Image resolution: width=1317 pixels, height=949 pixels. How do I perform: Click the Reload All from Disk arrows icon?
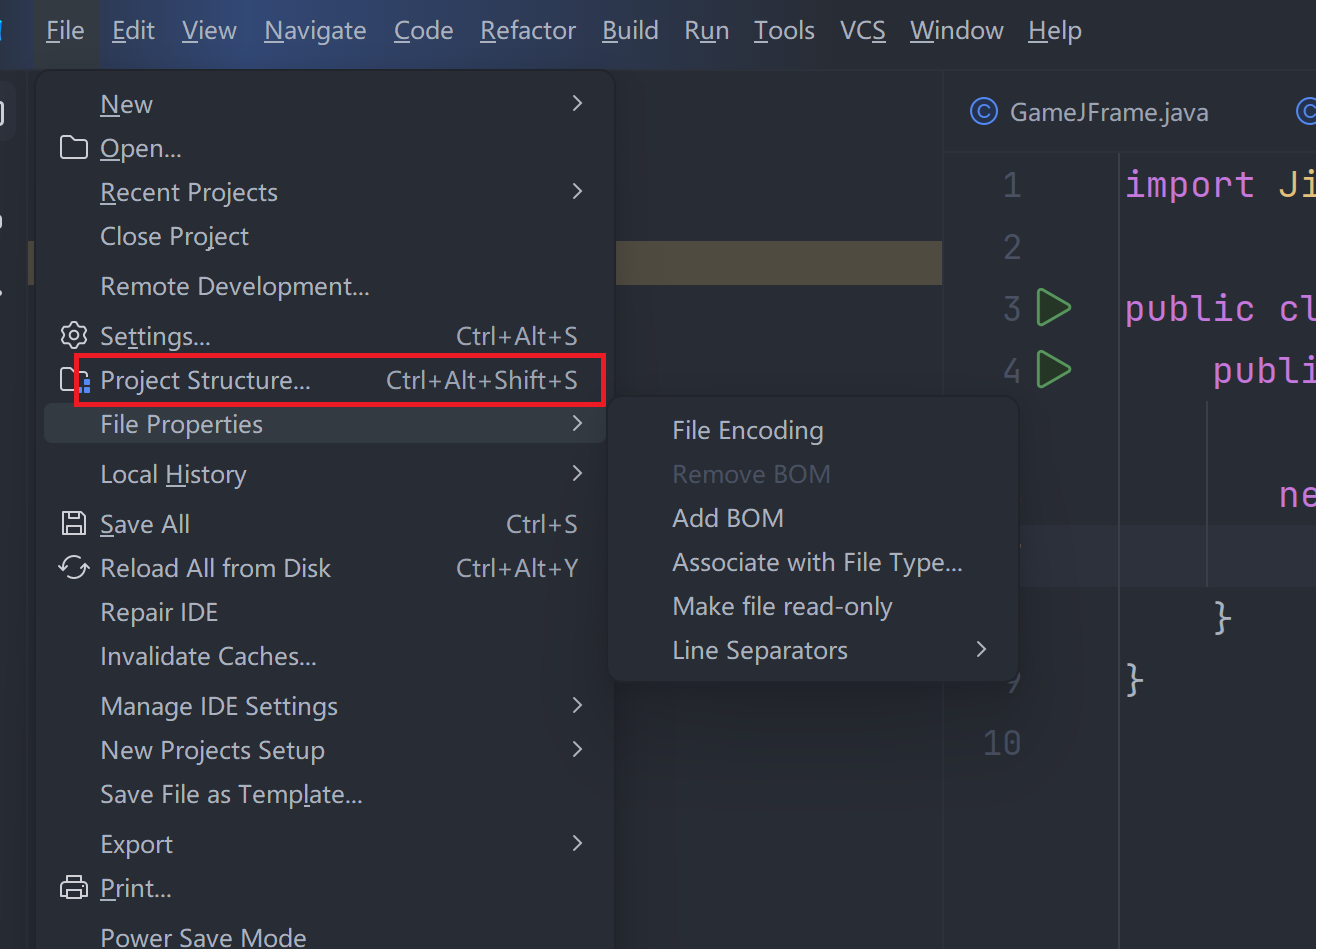tap(74, 567)
